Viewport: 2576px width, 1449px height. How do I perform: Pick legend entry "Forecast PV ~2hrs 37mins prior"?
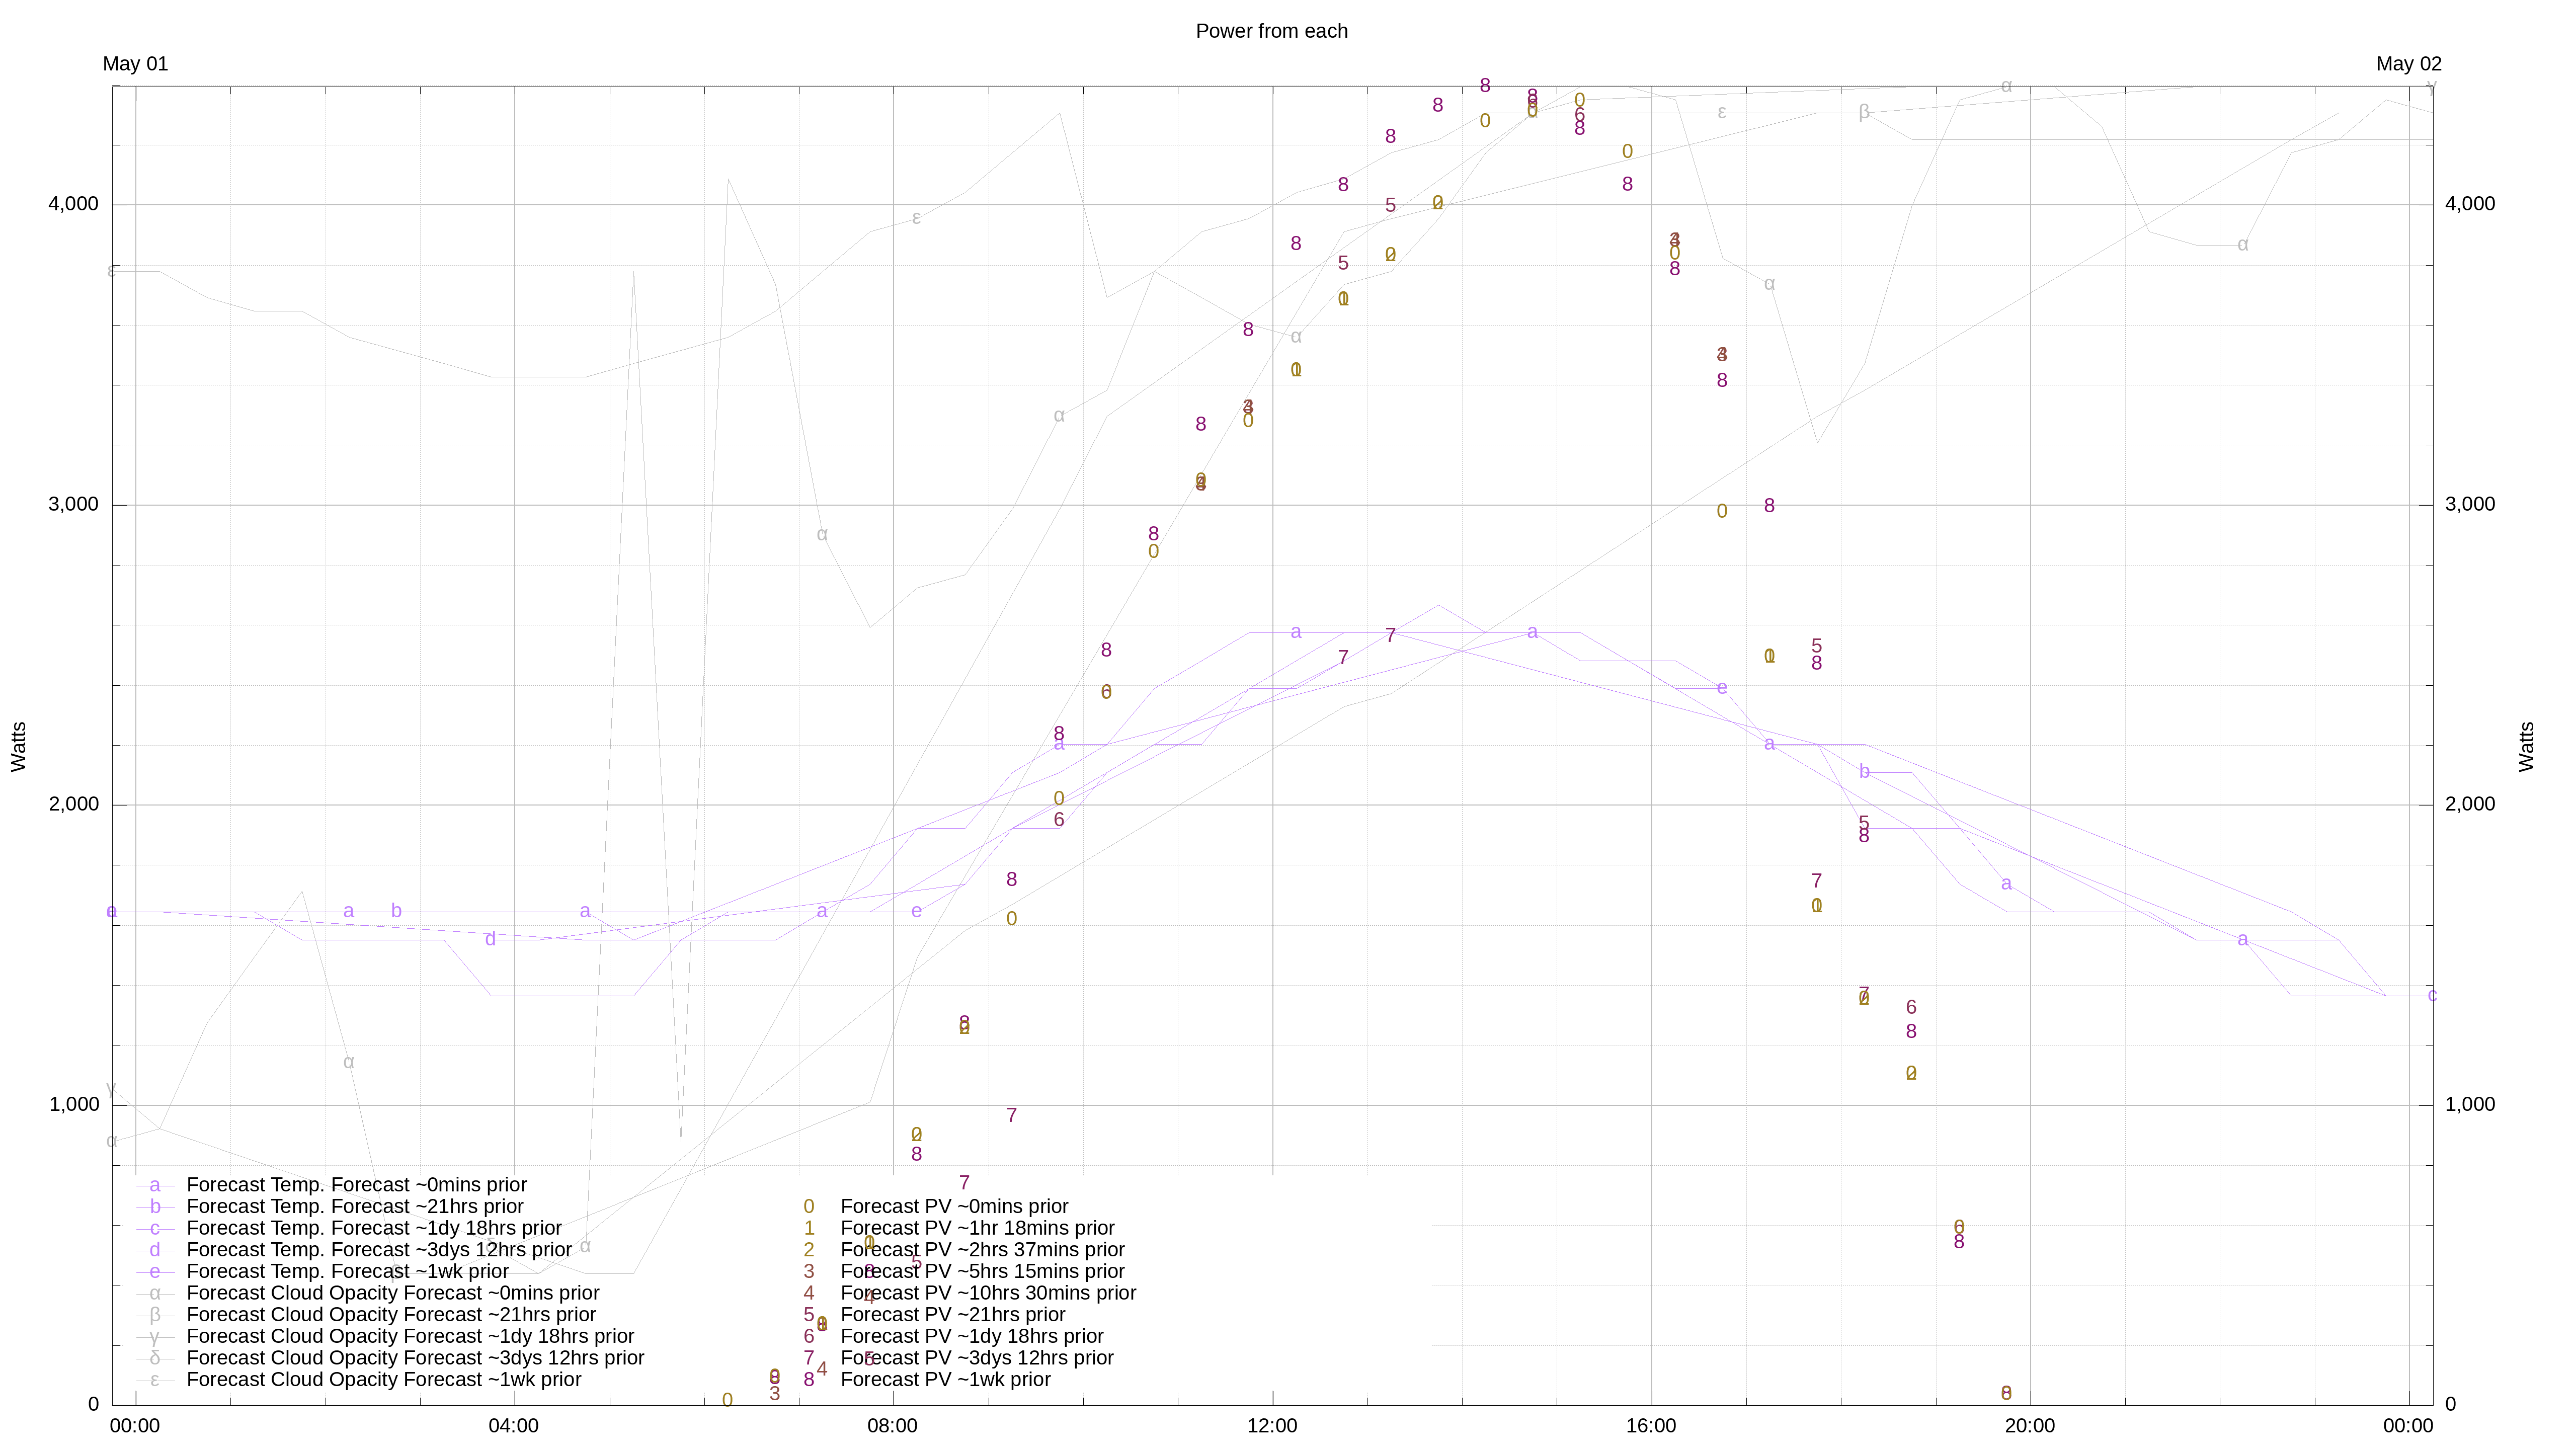coord(982,1250)
